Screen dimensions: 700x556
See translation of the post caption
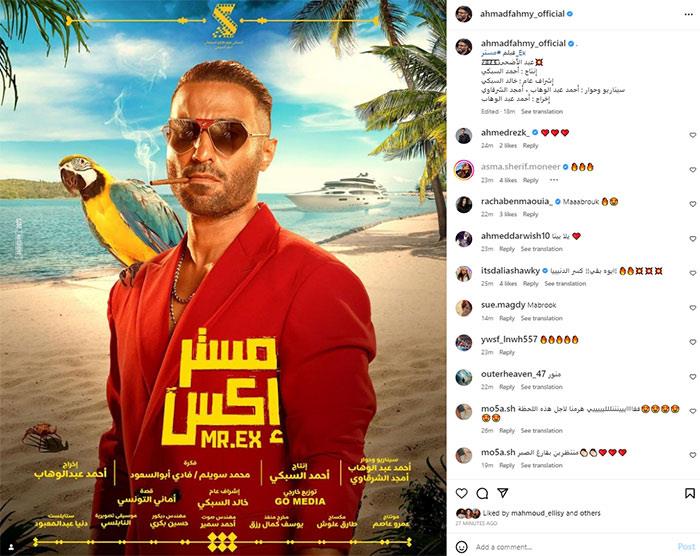pos(542,111)
